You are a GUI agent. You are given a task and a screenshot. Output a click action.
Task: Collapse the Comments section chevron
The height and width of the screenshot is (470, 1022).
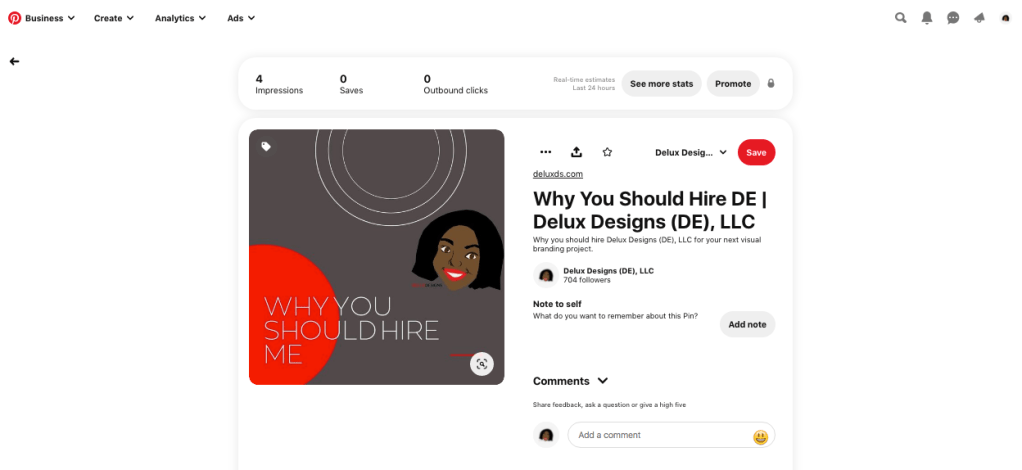click(x=603, y=381)
